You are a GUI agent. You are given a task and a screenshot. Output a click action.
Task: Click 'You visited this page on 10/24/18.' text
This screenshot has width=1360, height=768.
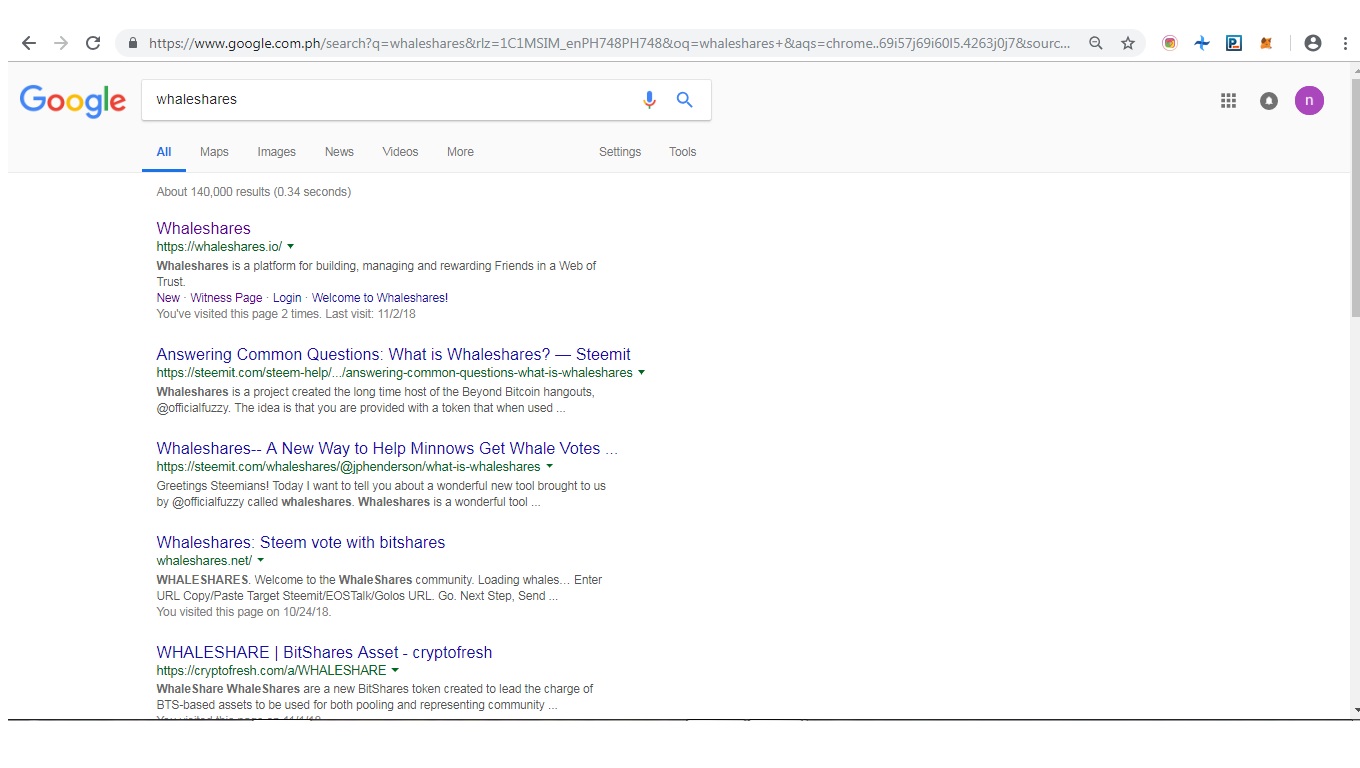click(x=244, y=612)
